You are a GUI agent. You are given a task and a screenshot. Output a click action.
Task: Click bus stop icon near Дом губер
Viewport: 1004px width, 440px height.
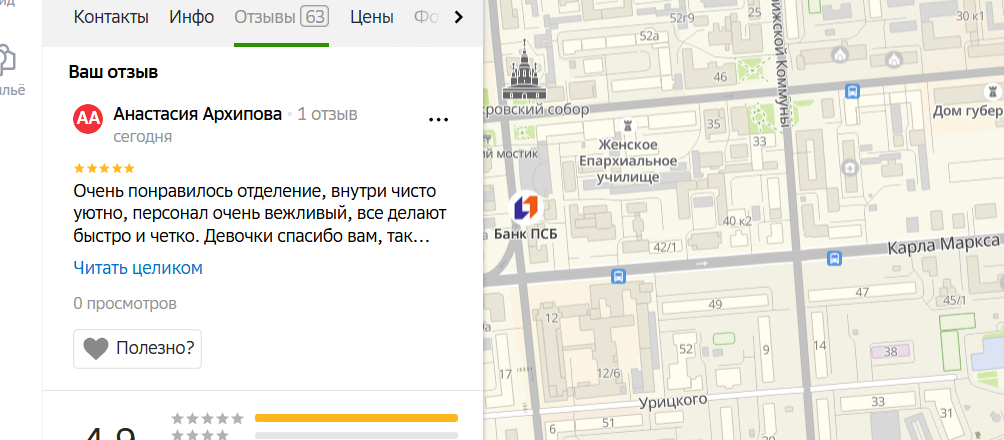(x=852, y=91)
